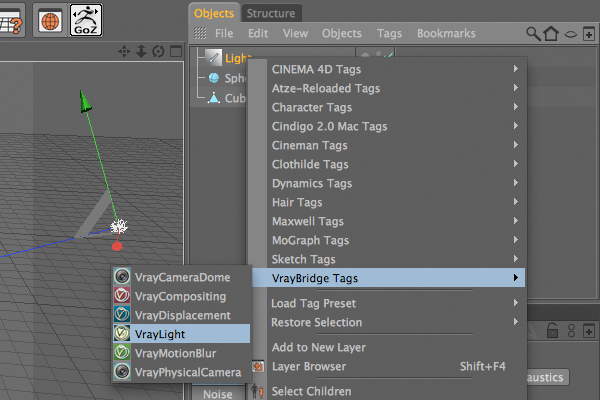600x400 pixels.
Task: Click the VrayPhysicalCamera tag icon
Action: [x=122, y=371]
